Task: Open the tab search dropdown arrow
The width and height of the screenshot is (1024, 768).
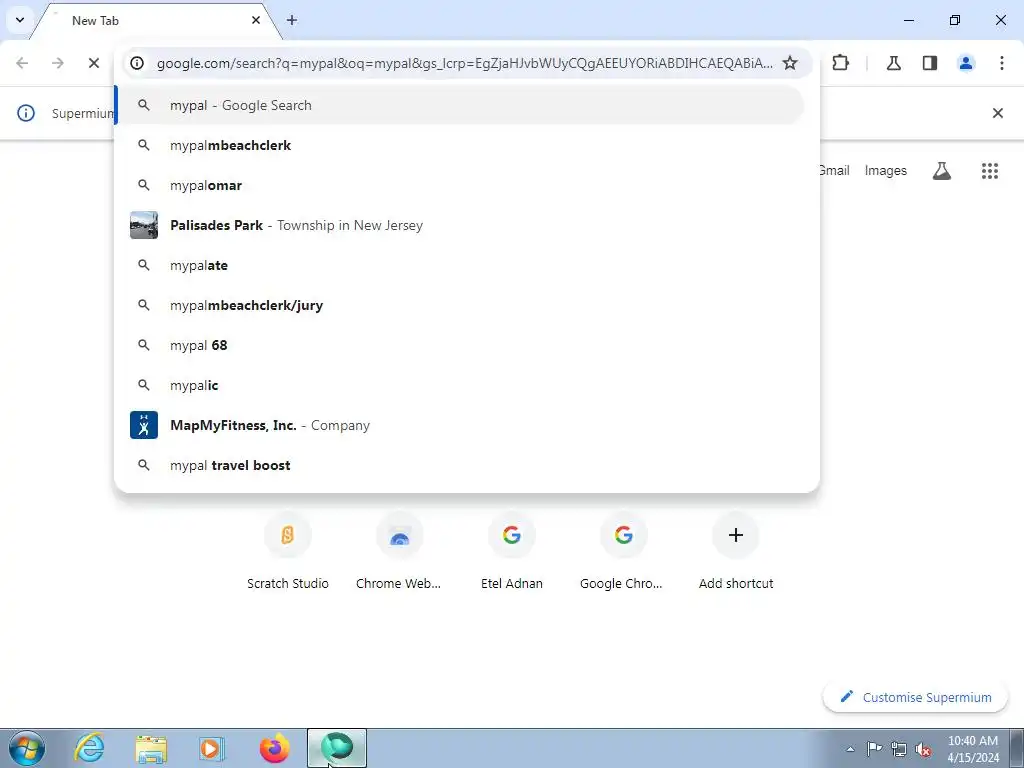Action: 20,20
